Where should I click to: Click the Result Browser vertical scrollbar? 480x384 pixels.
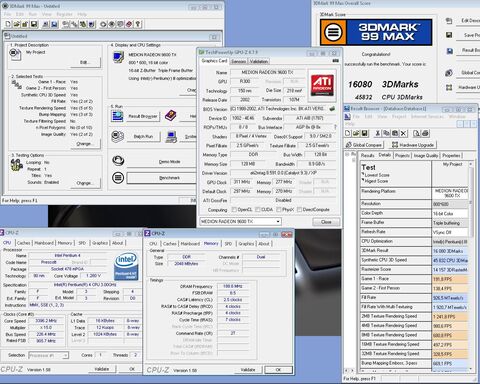[x=471, y=265]
